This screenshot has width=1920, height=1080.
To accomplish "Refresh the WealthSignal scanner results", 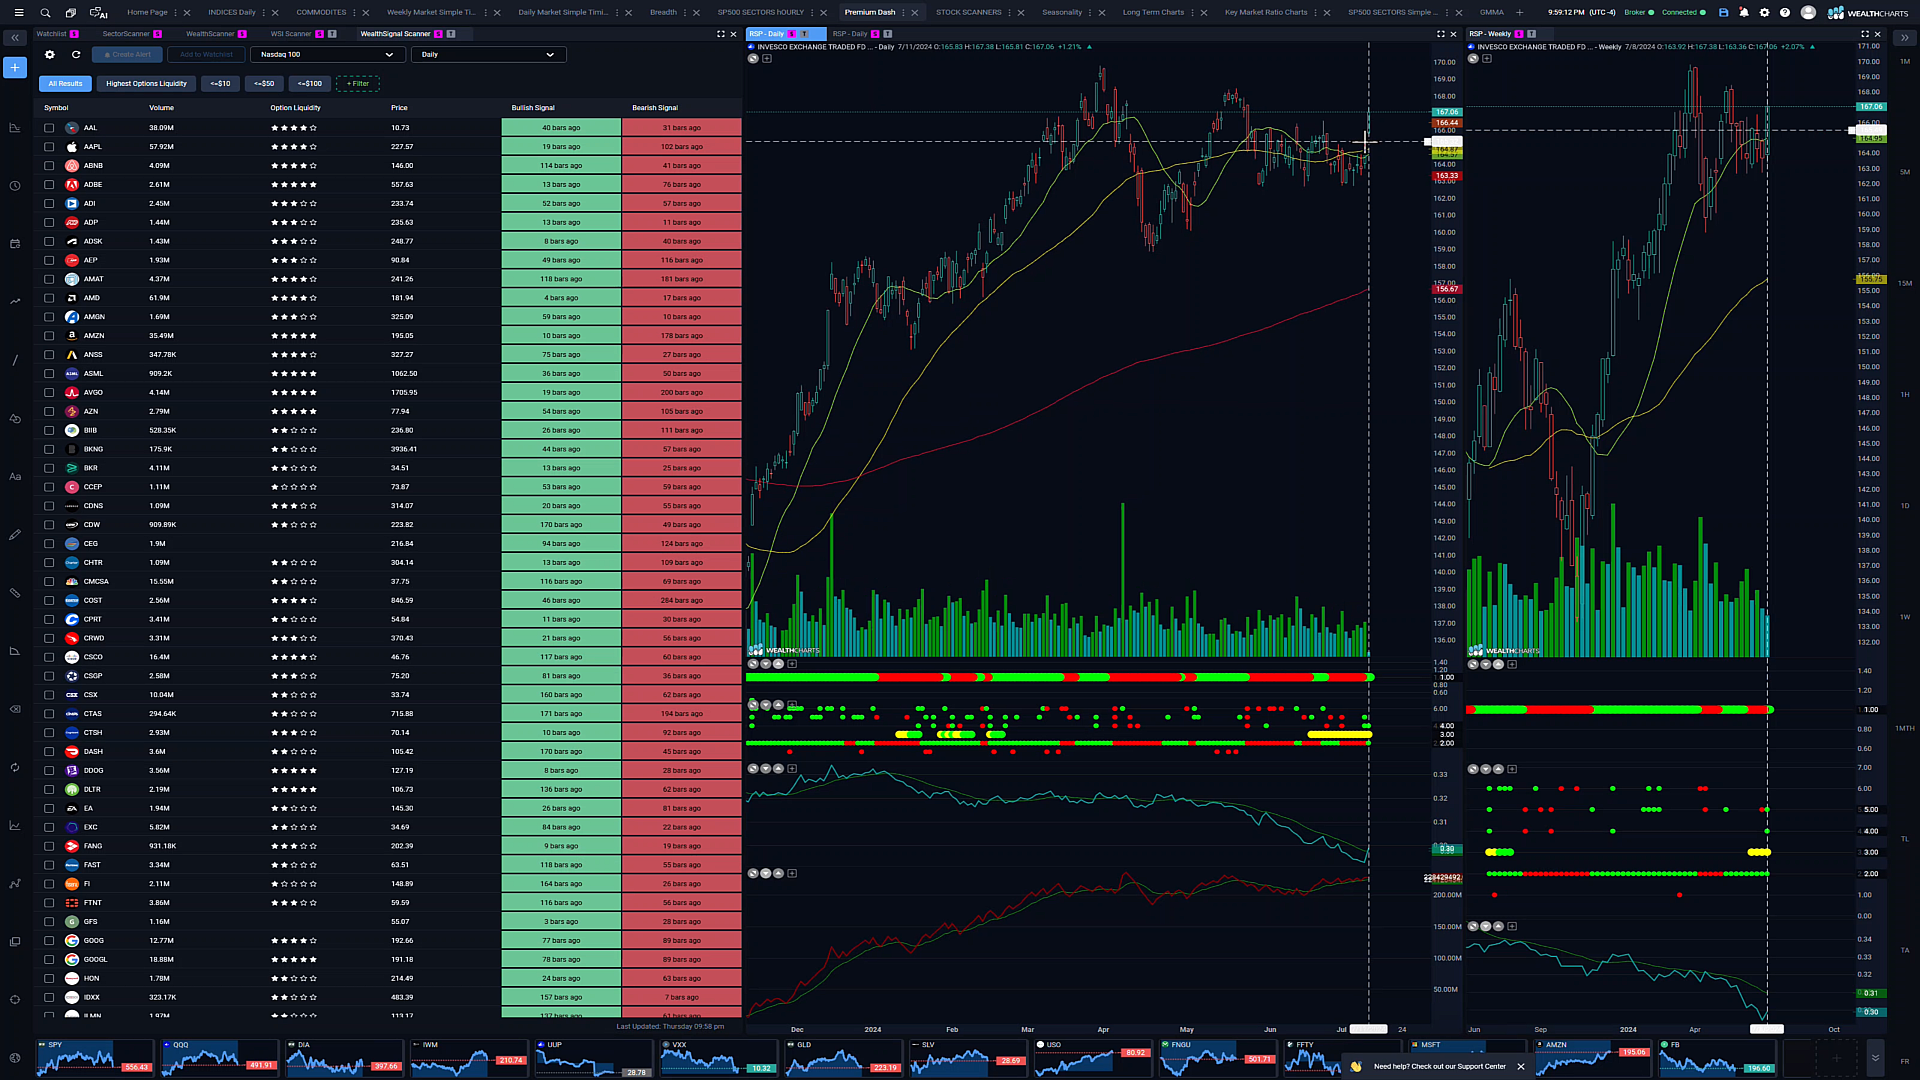I will pyautogui.click(x=76, y=55).
